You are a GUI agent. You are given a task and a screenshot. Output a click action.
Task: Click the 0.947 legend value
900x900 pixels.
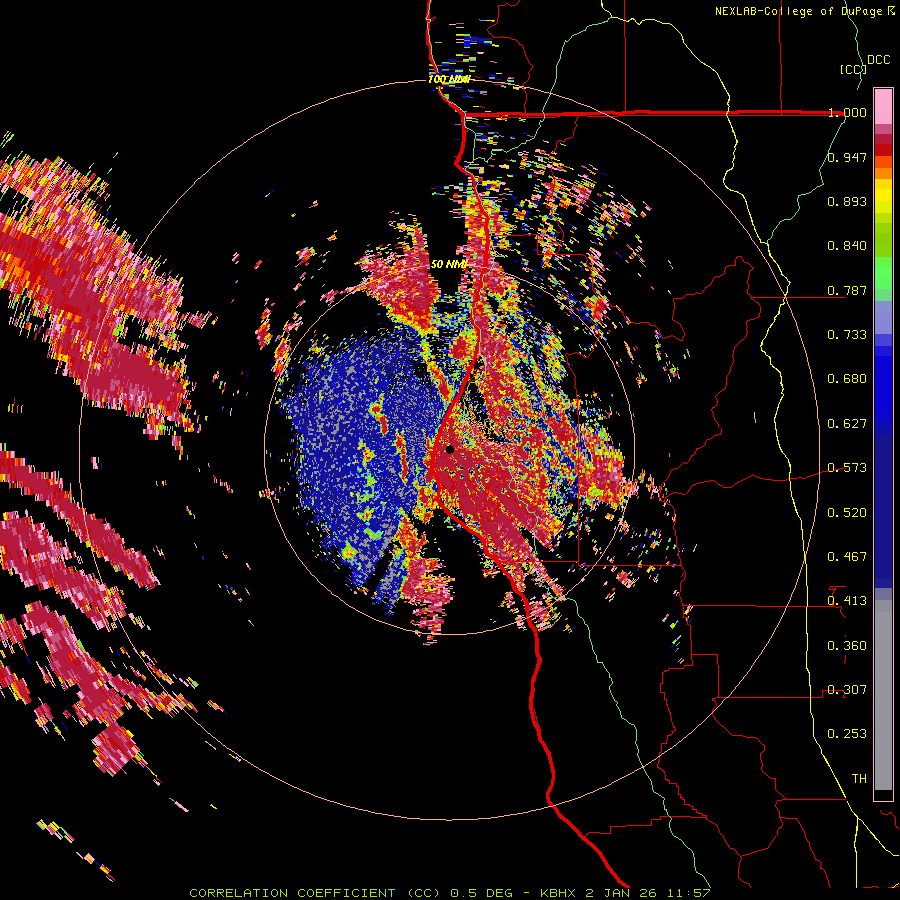tap(847, 157)
